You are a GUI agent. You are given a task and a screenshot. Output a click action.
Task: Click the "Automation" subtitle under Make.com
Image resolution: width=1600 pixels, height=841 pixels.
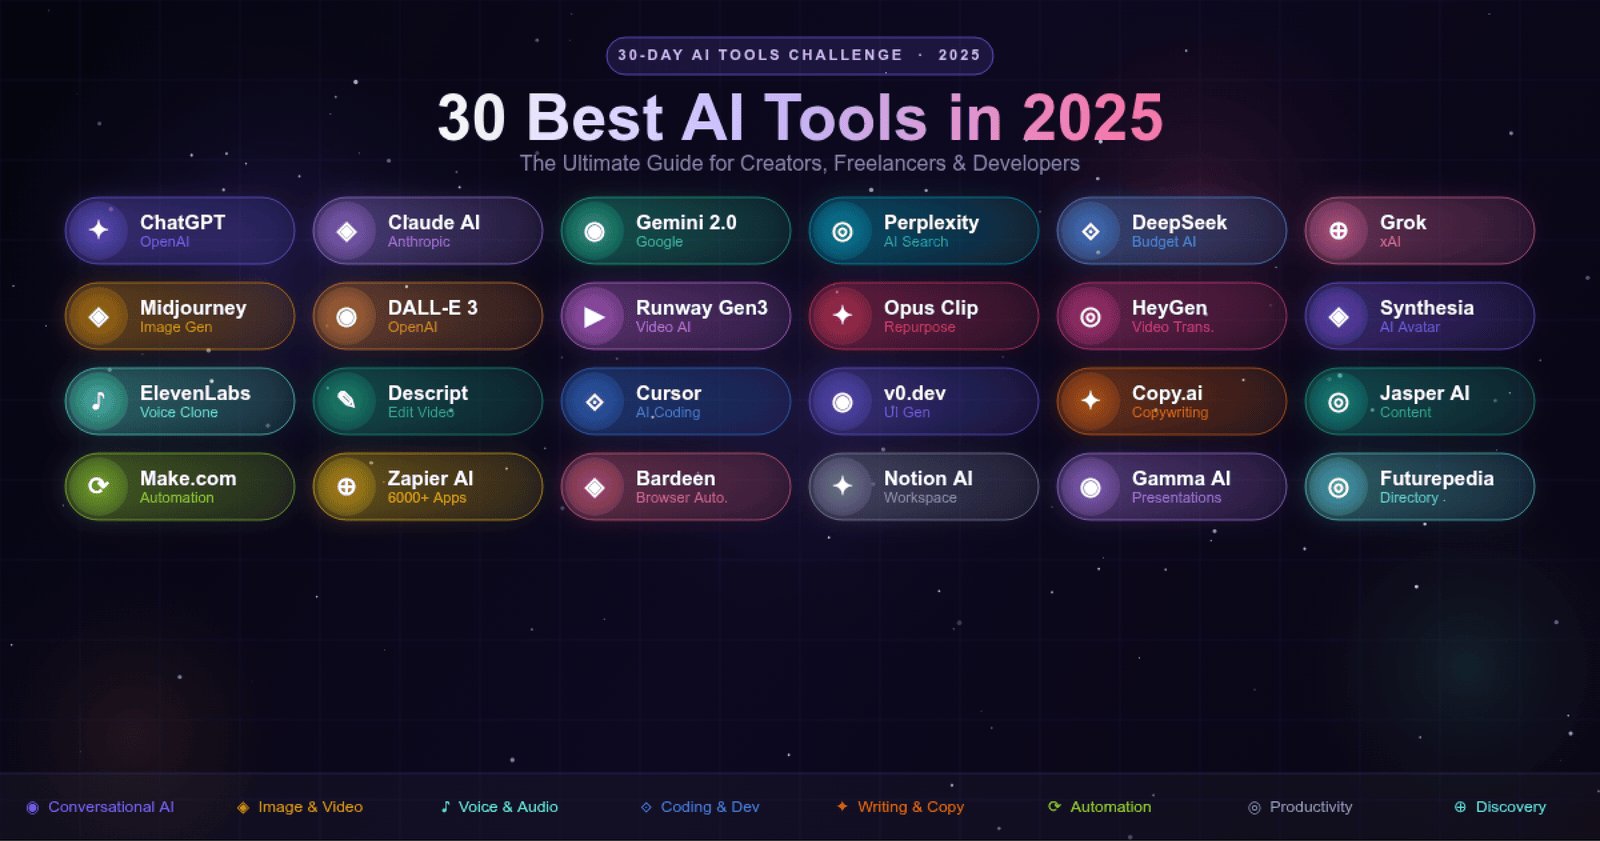click(x=177, y=497)
